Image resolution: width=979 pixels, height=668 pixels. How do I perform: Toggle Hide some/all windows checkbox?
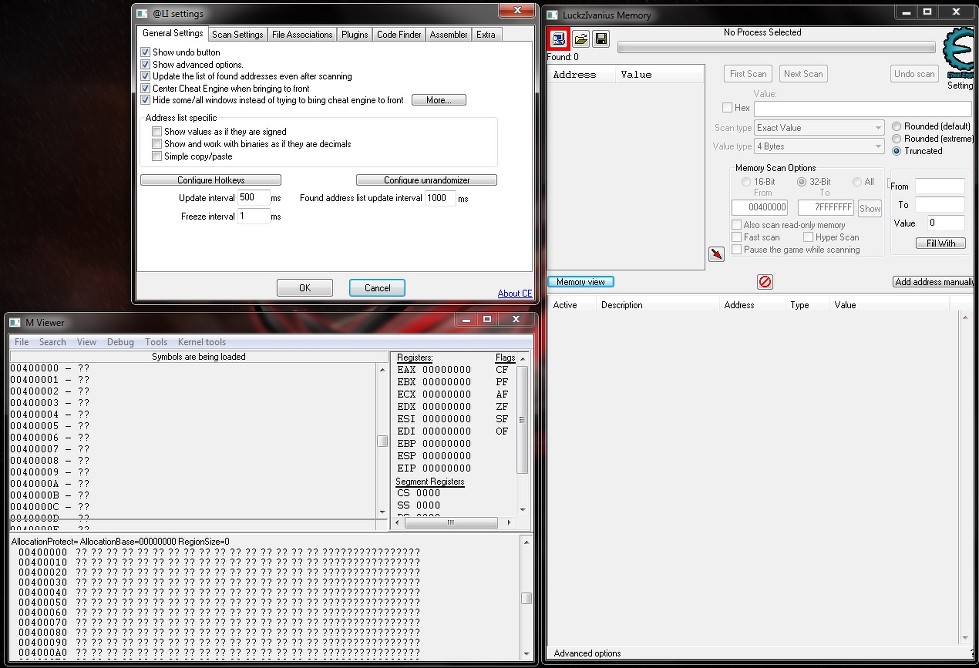(145, 100)
